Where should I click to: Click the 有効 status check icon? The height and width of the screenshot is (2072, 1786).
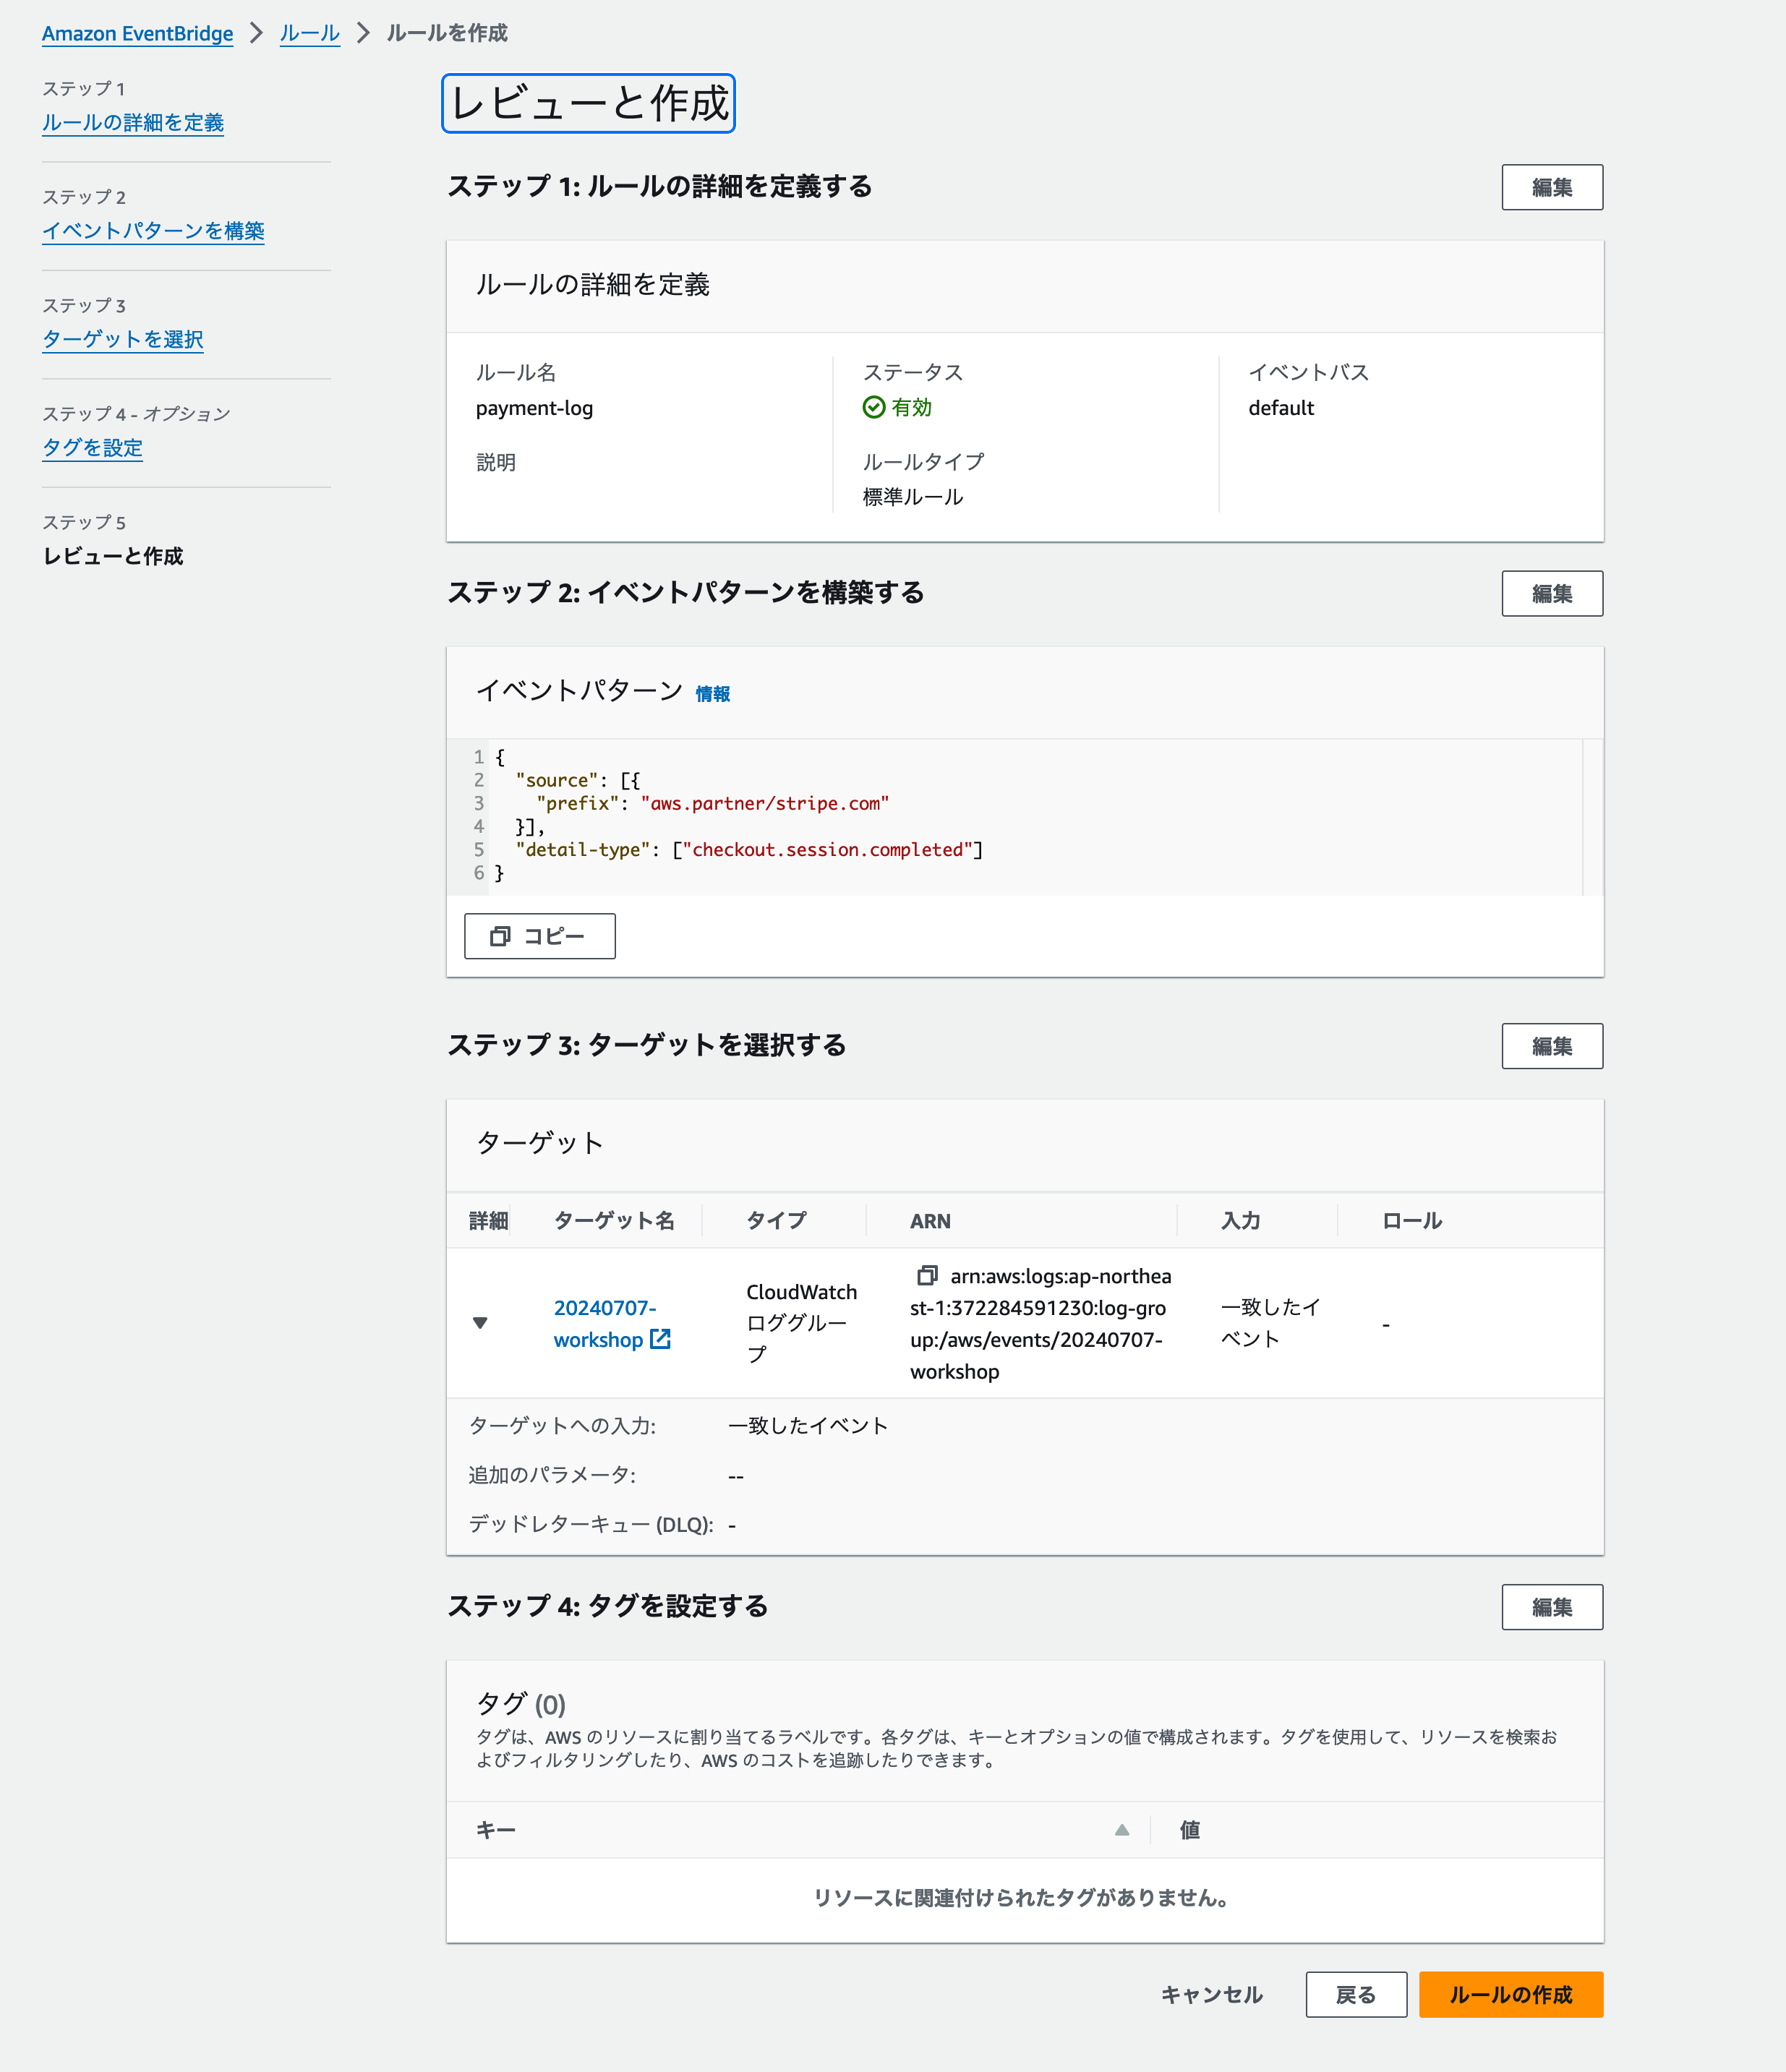pyautogui.click(x=873, y=407)
